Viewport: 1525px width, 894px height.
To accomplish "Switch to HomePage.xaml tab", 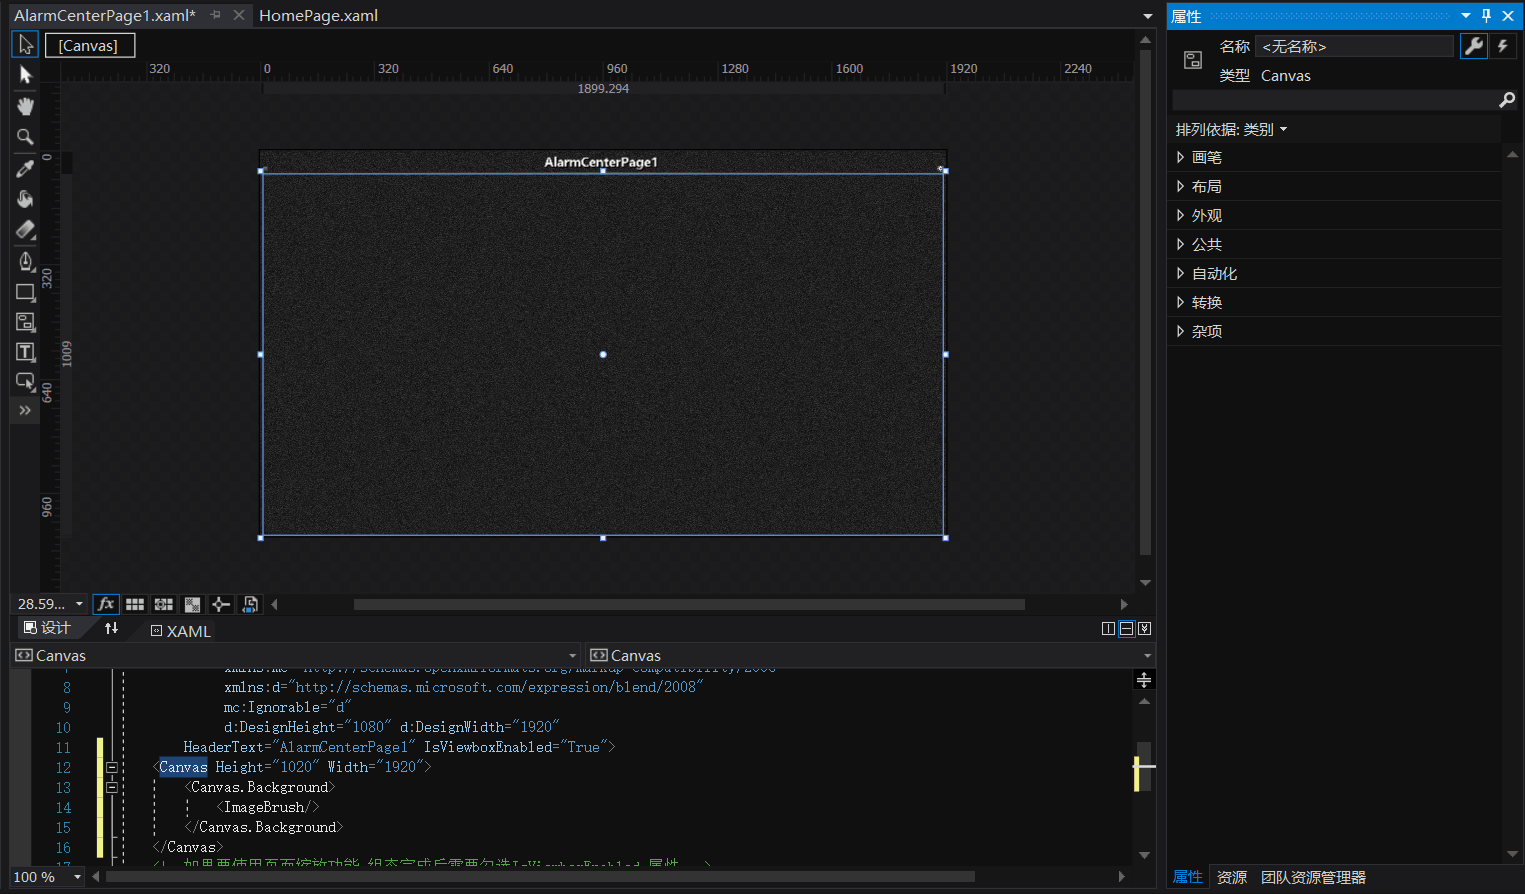I will pyautogui.click(x=318, y=16).
